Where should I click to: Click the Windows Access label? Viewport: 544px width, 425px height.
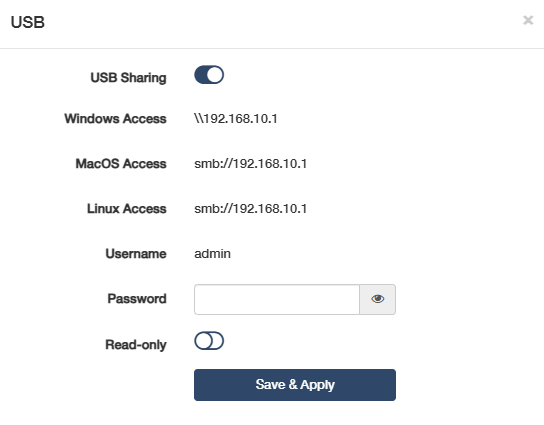(116, 119)
